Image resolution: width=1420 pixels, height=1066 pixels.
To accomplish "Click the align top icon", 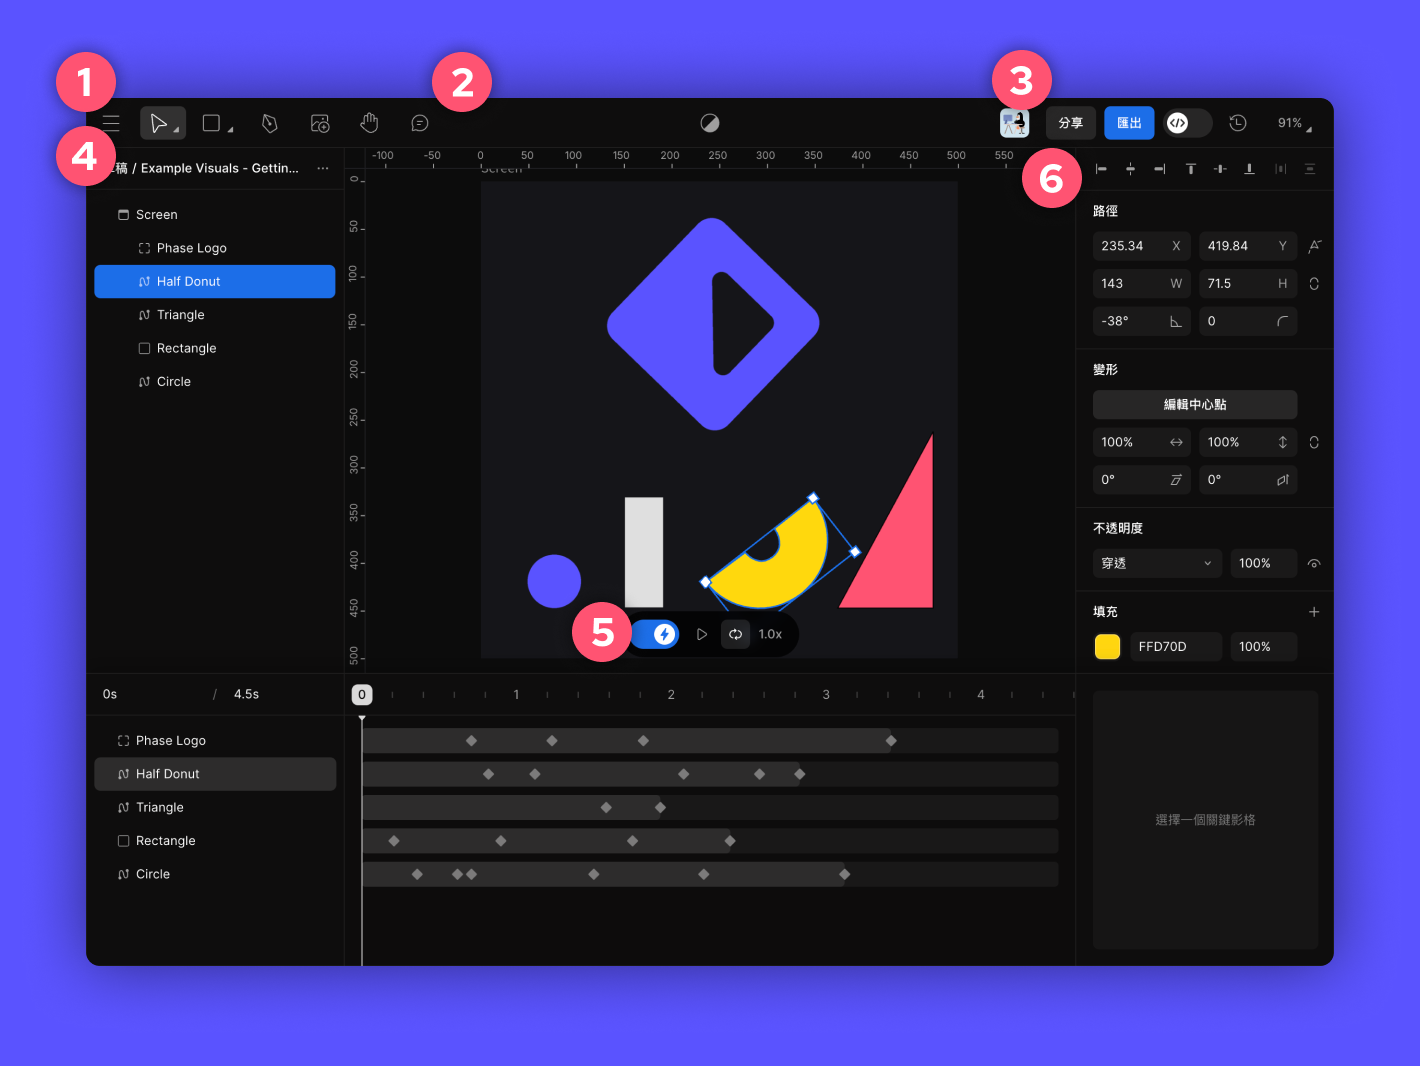I will [1191, 169].
